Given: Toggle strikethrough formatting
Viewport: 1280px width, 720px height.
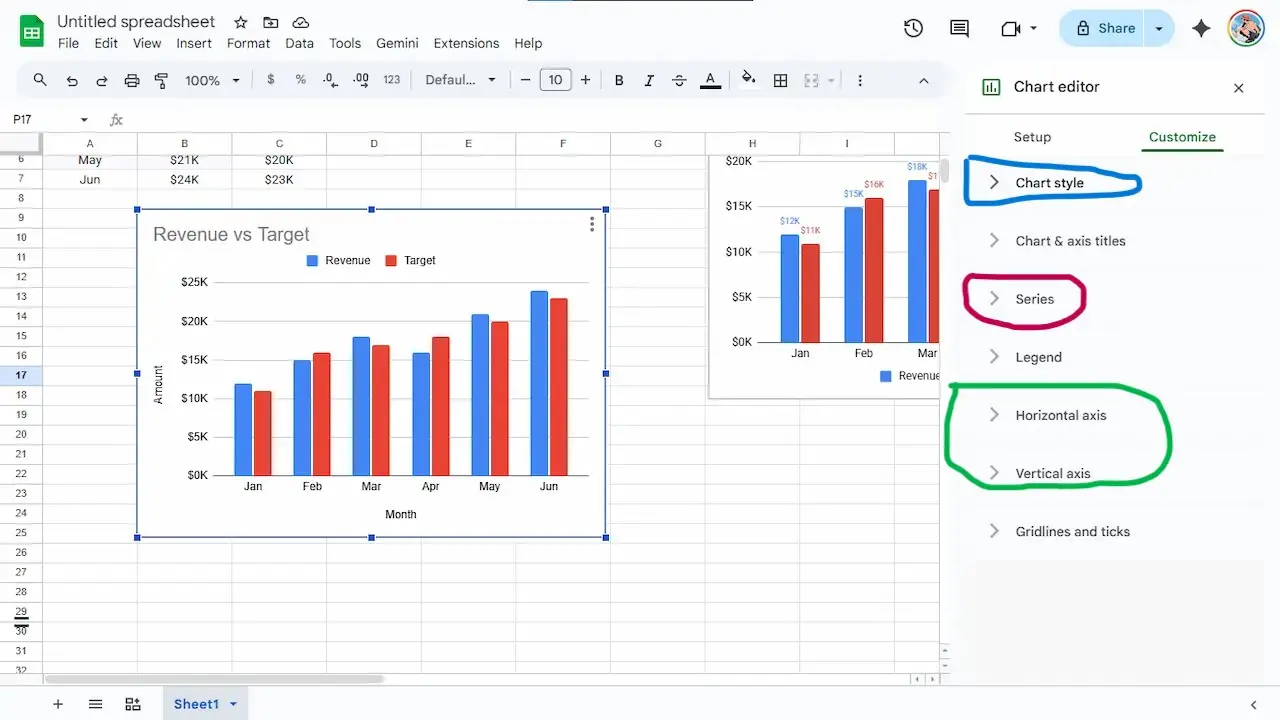Looking at the screenshot, I should [x=680, y=80].
